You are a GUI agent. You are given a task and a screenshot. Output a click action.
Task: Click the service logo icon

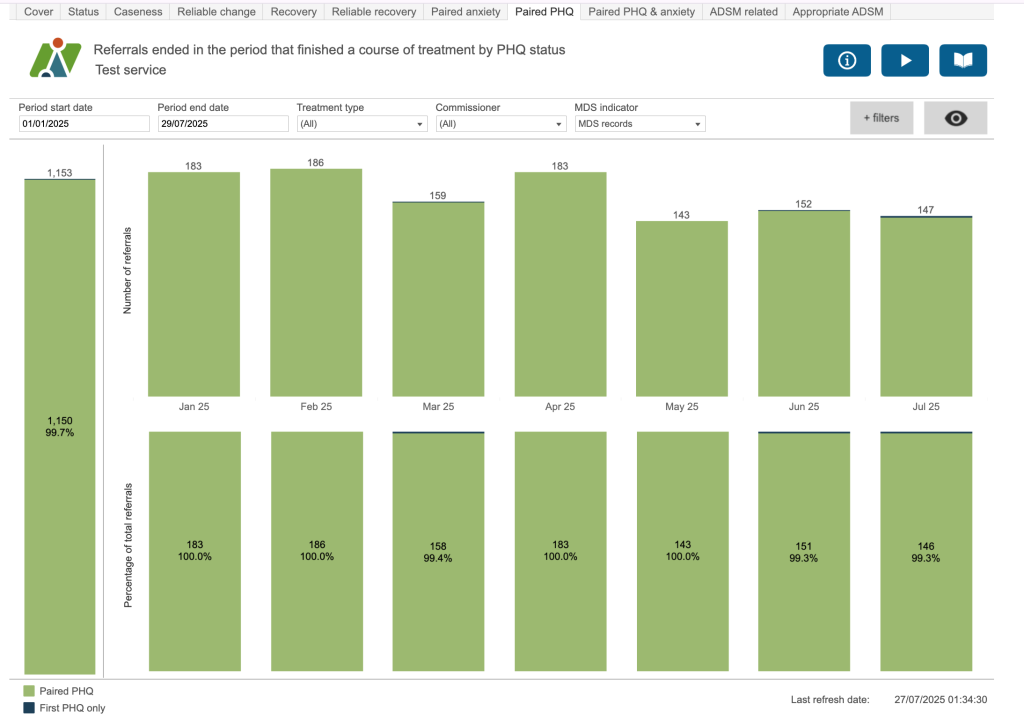tap(55, 59)
